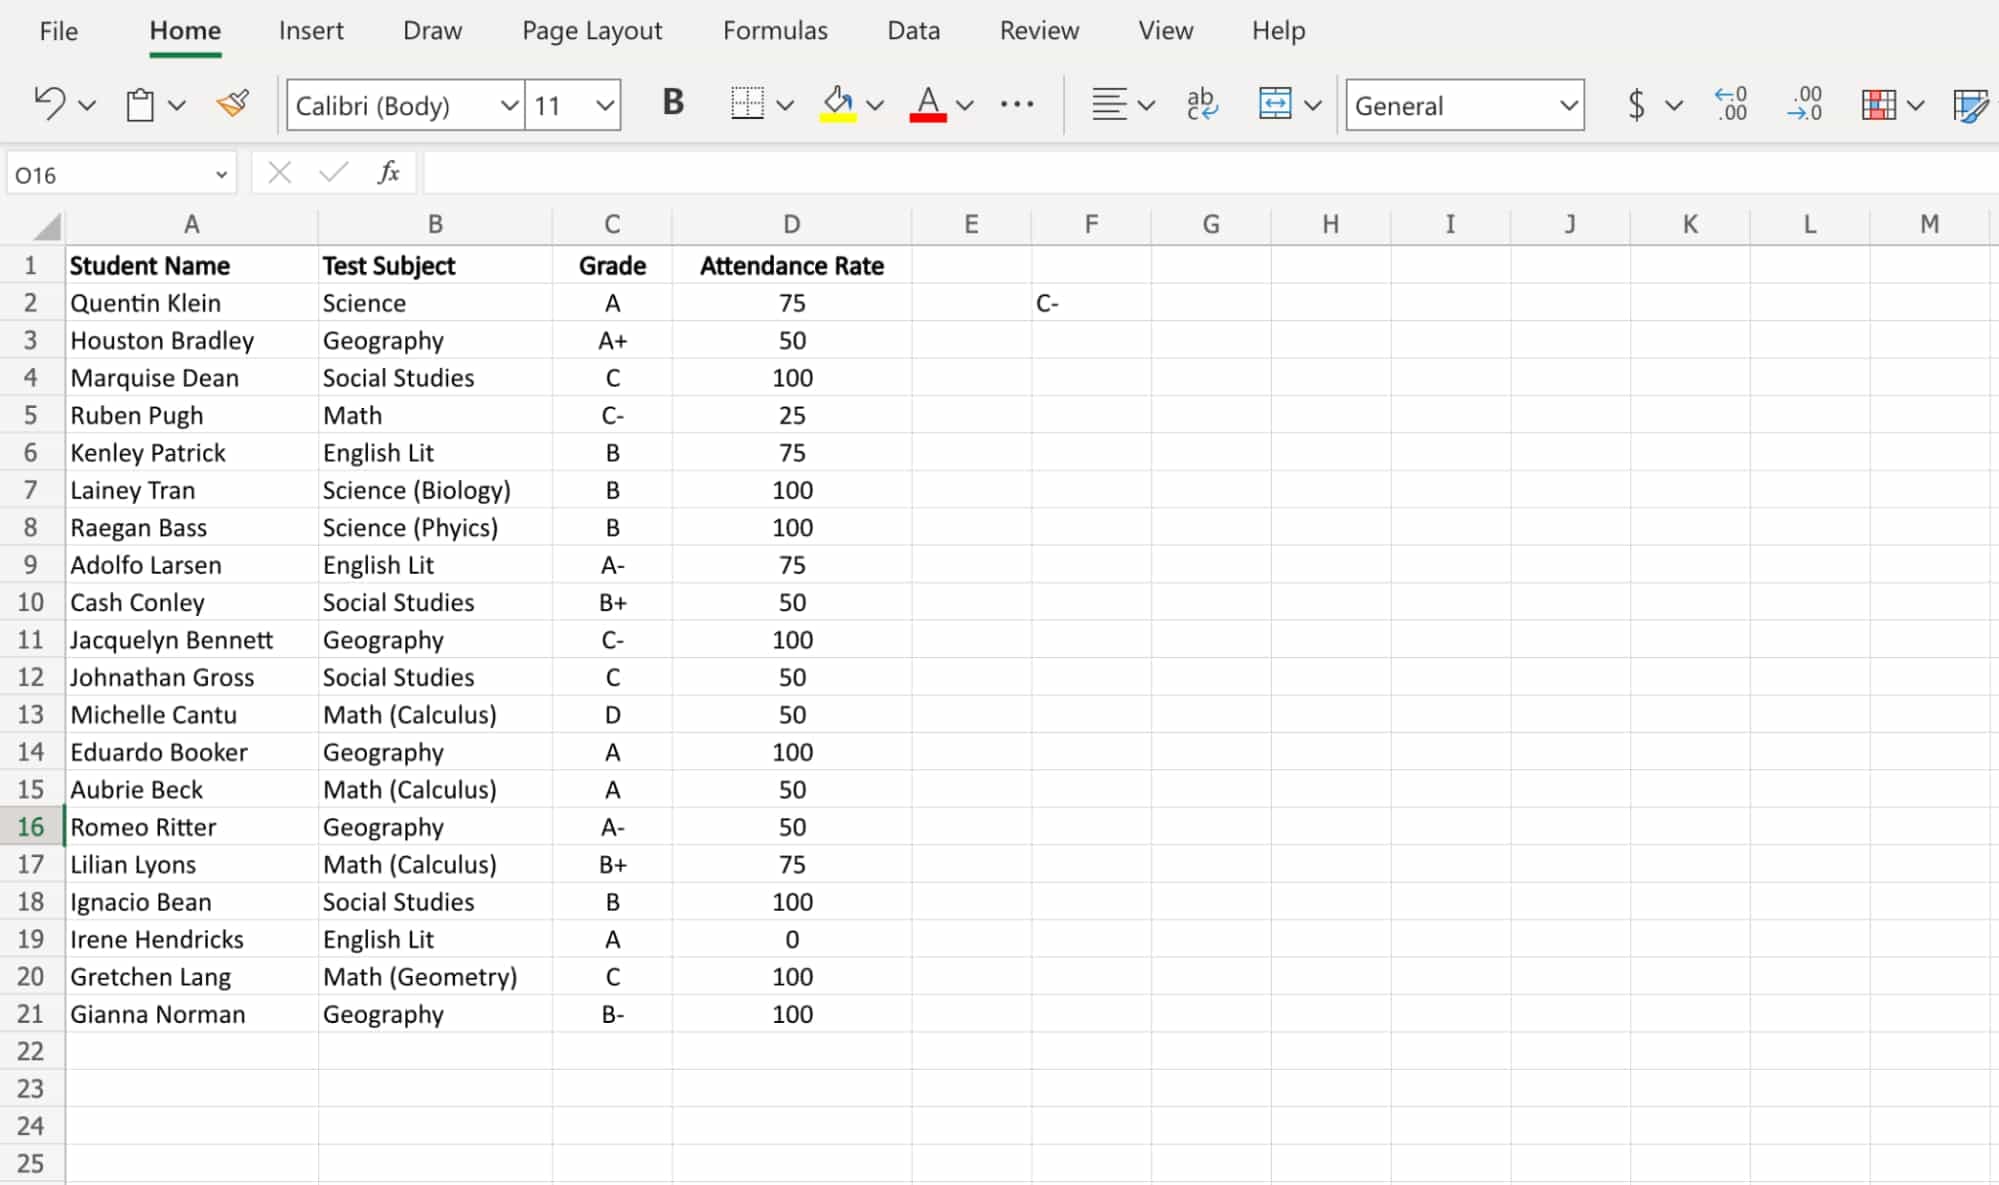Apply bold formatting with the B icon
Screen dimensions: 1999x1185
(672, 103)
